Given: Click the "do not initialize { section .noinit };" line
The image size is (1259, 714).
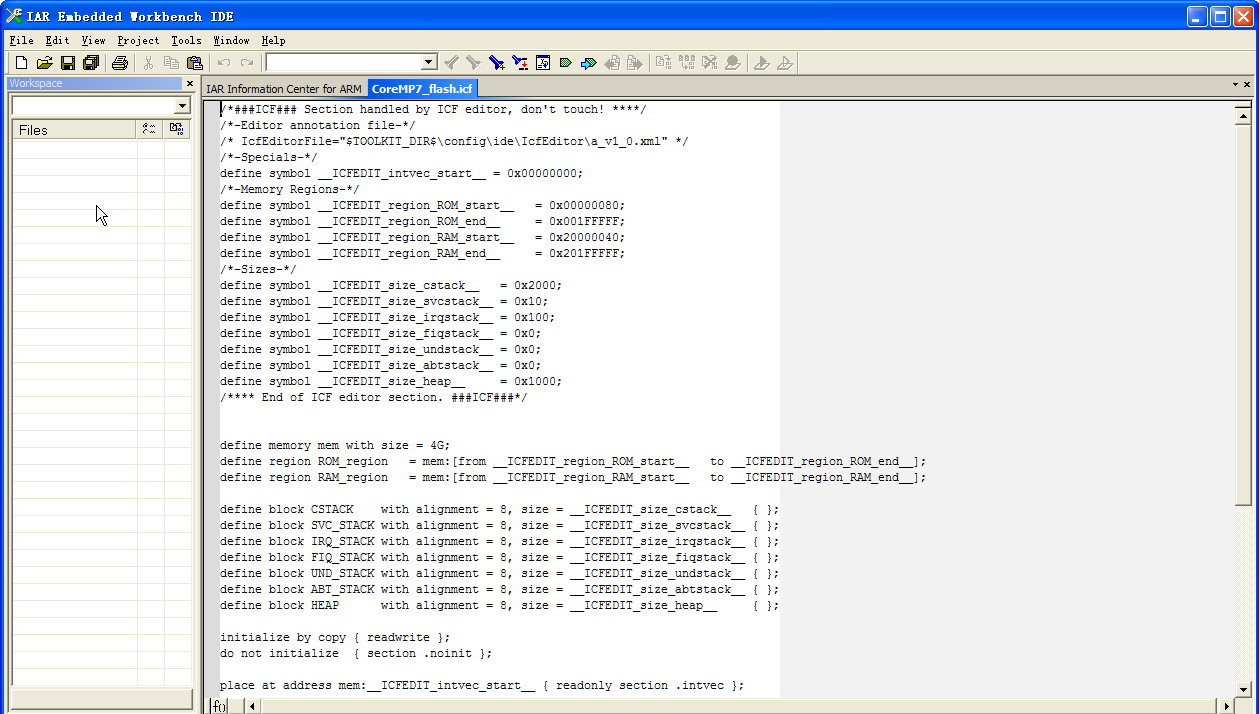Looking at the screenshot, I should [356, 653].
